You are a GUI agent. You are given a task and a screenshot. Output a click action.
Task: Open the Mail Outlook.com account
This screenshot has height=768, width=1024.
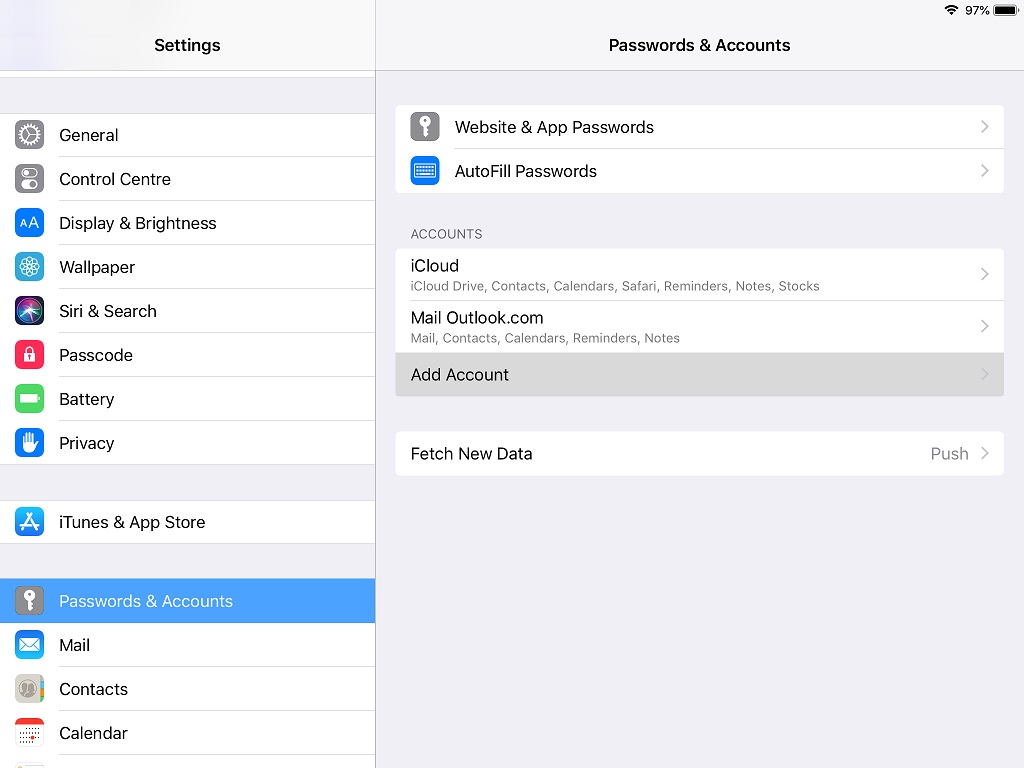pos(699,327)
